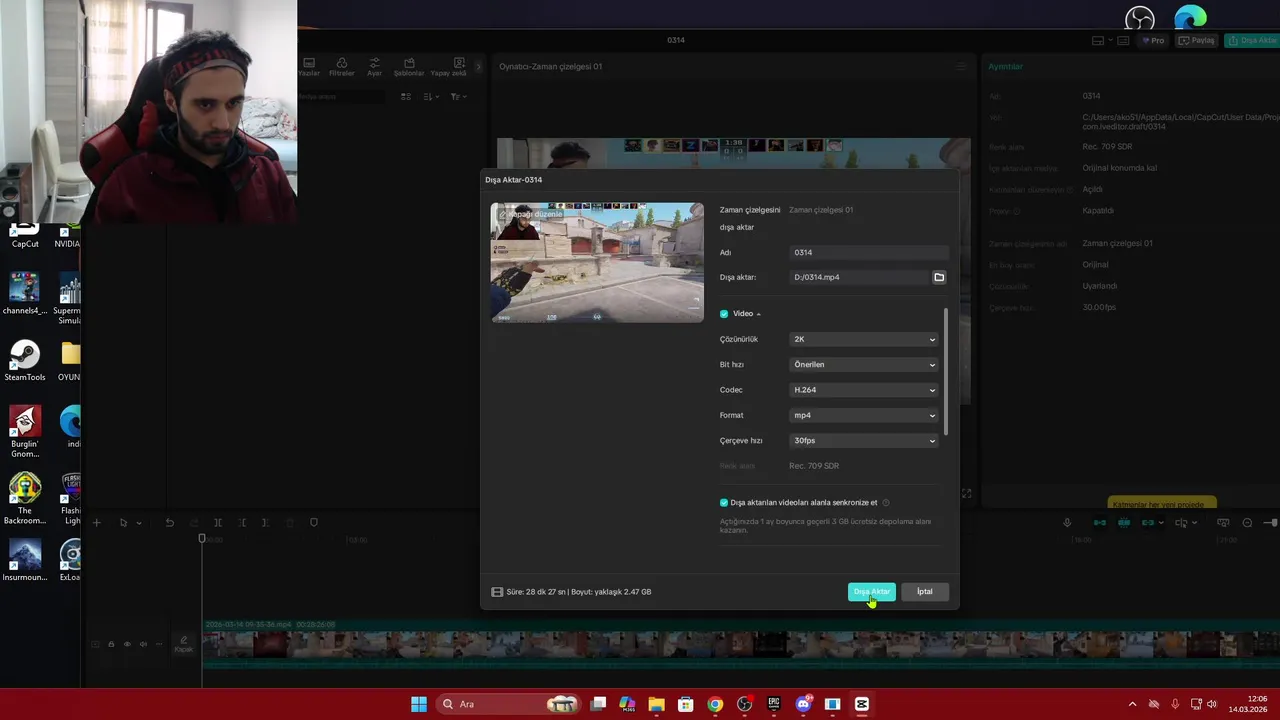Toggle sync exported videos checkbox
The image size is (1280, 720).
724,503
